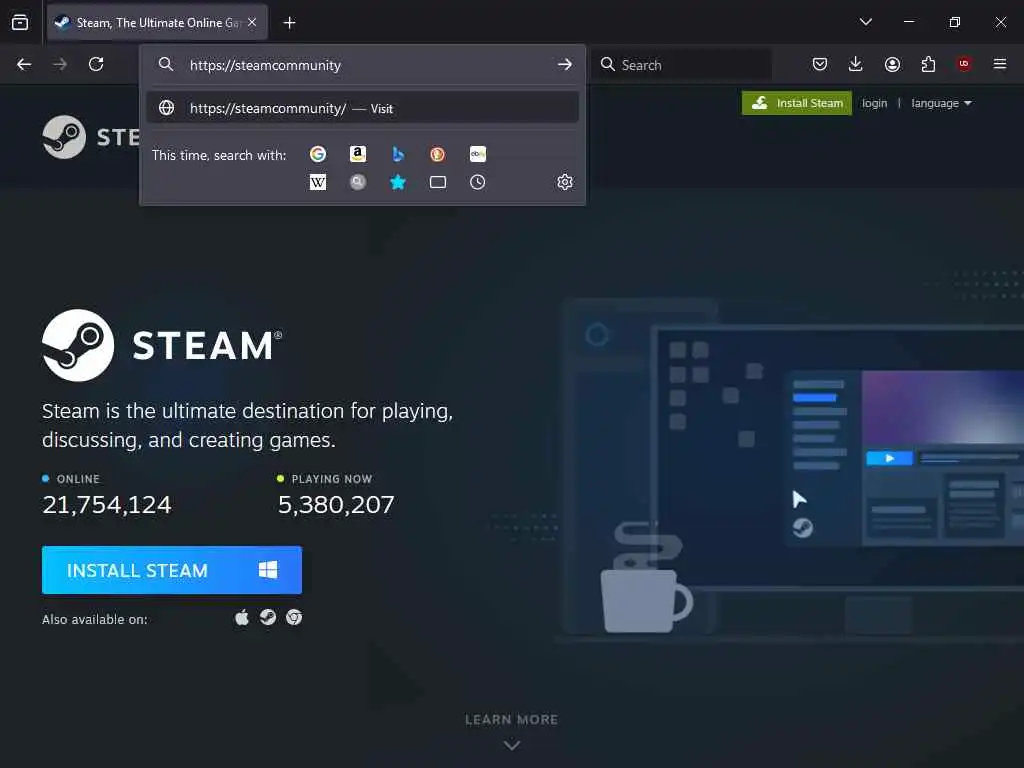Image resolution: width=1024 pixels, height=768 pixels.
Task: Search in history via clock icon
Action: tap(478, 182)
